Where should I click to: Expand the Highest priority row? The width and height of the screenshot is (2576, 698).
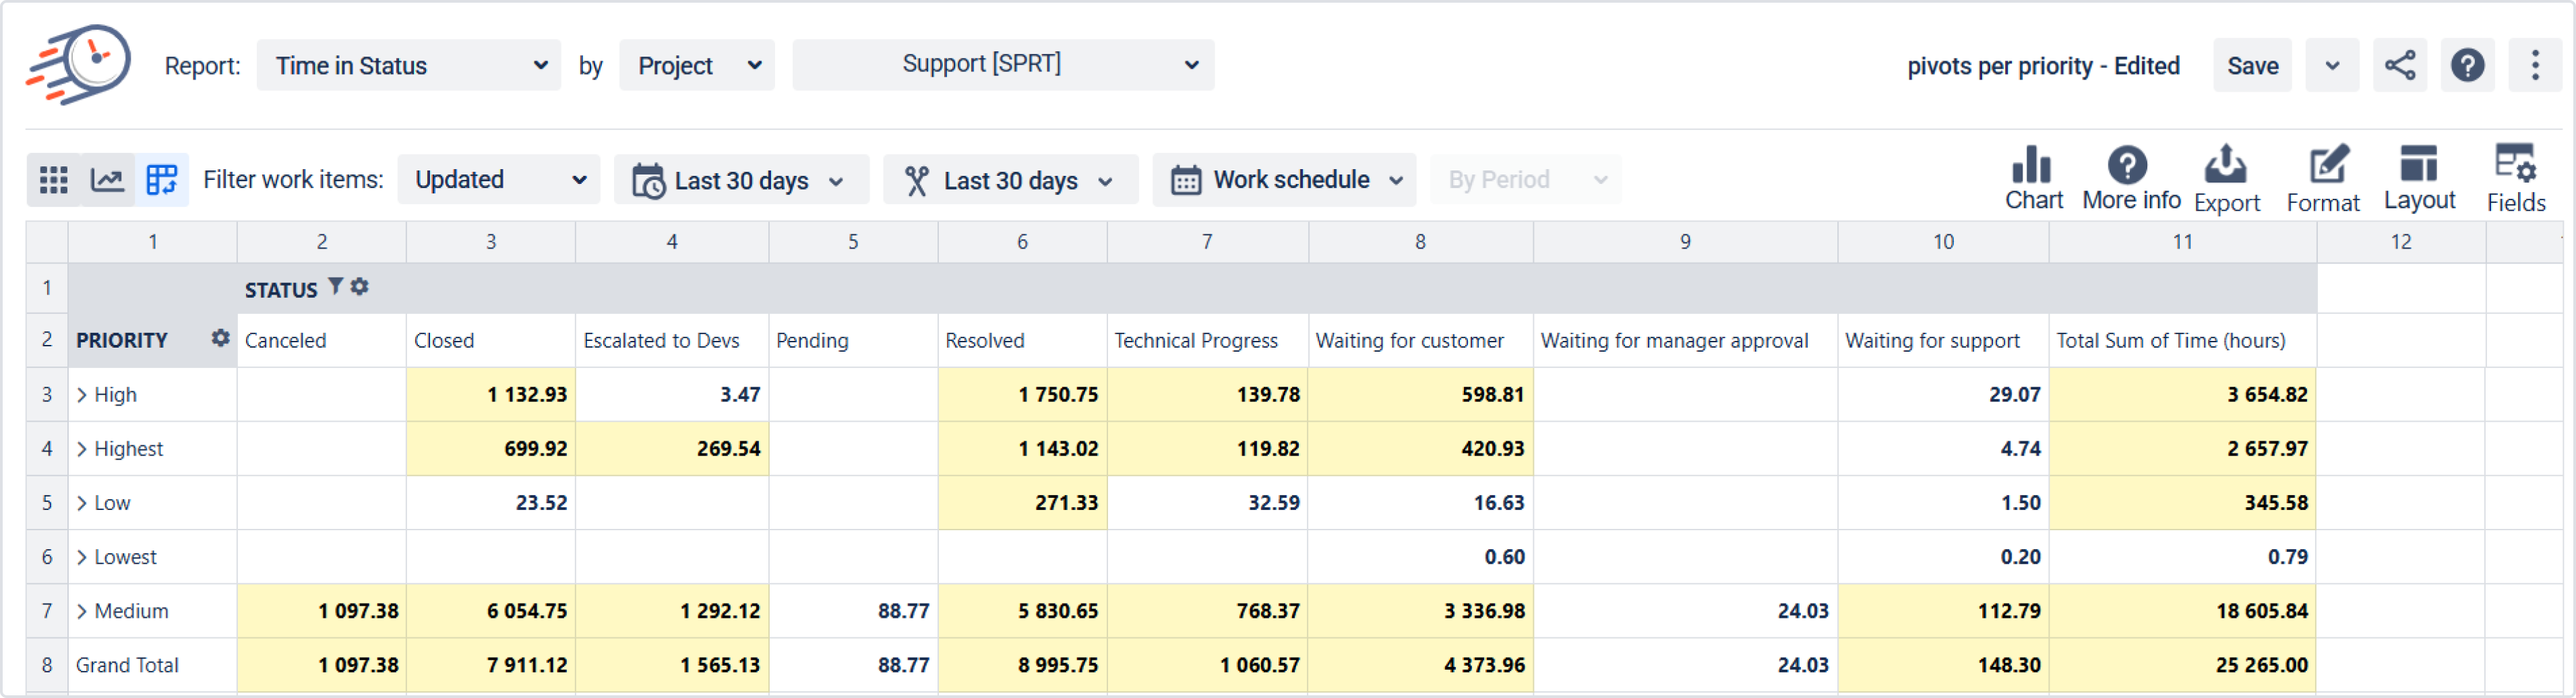point(82,449)
